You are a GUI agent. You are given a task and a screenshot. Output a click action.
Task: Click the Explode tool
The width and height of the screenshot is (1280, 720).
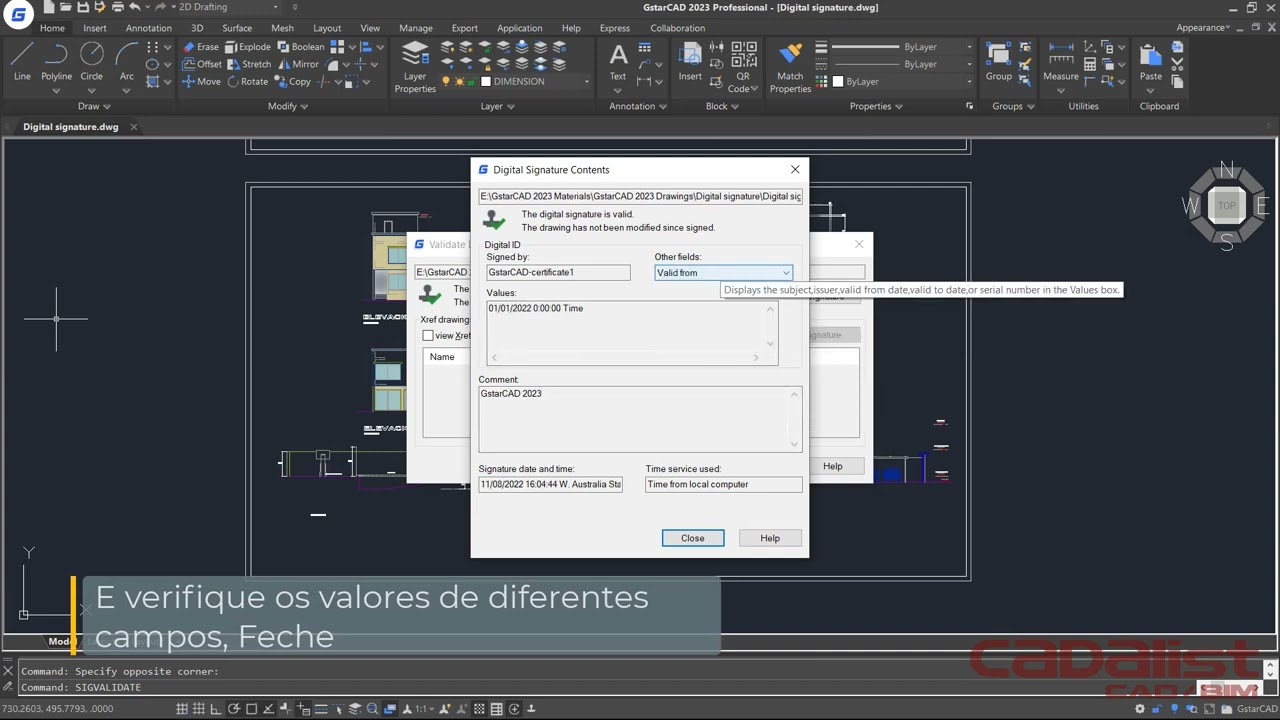coord(248,47)
